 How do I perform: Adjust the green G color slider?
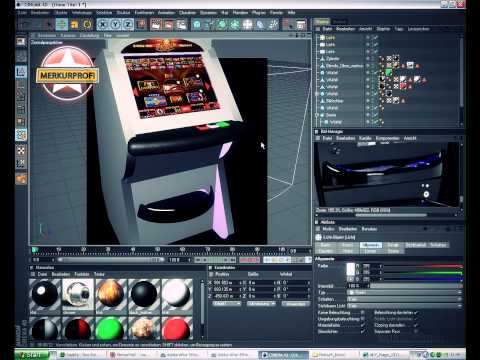[x=423, y=273]
